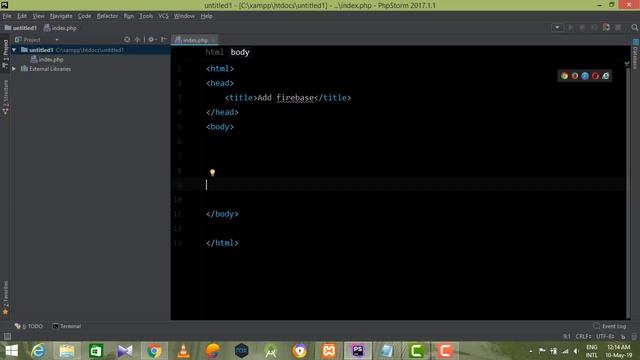
Task: Click index.php breadcrumb in navigation bar
Action: coord(60,28)
